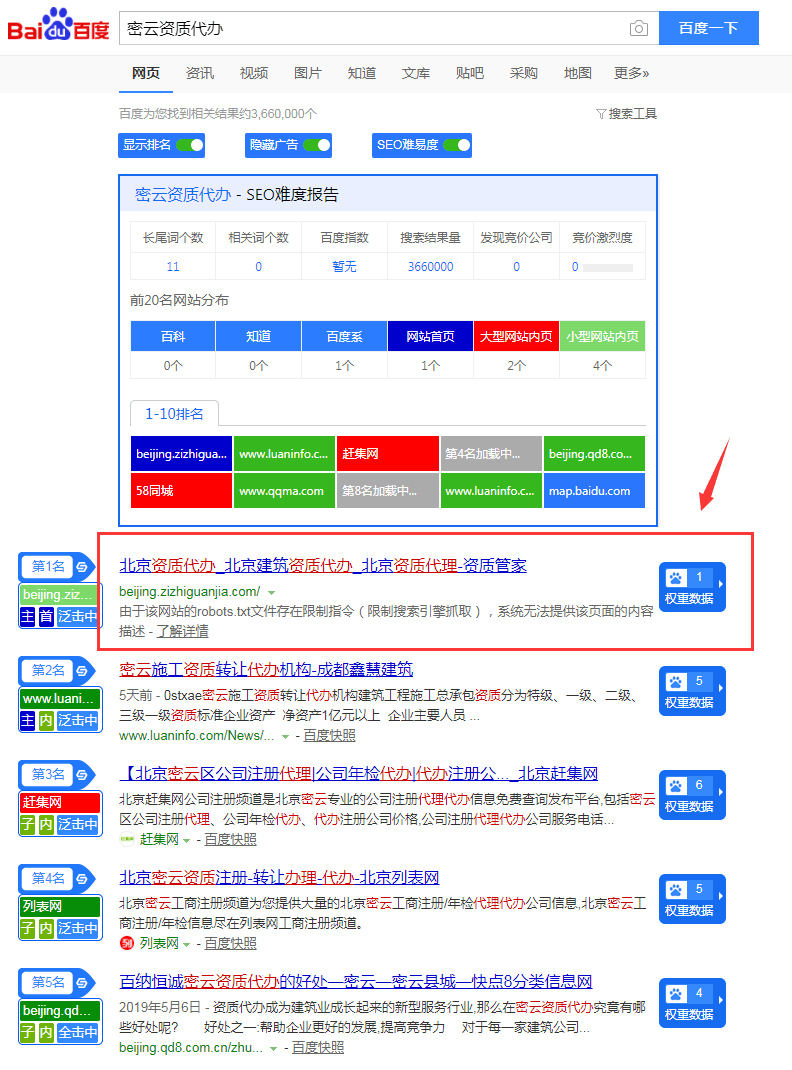The image size is (792, 1070).
Task: Expand dropdown arrow after 赶集网 source
Action: point(186,841)
